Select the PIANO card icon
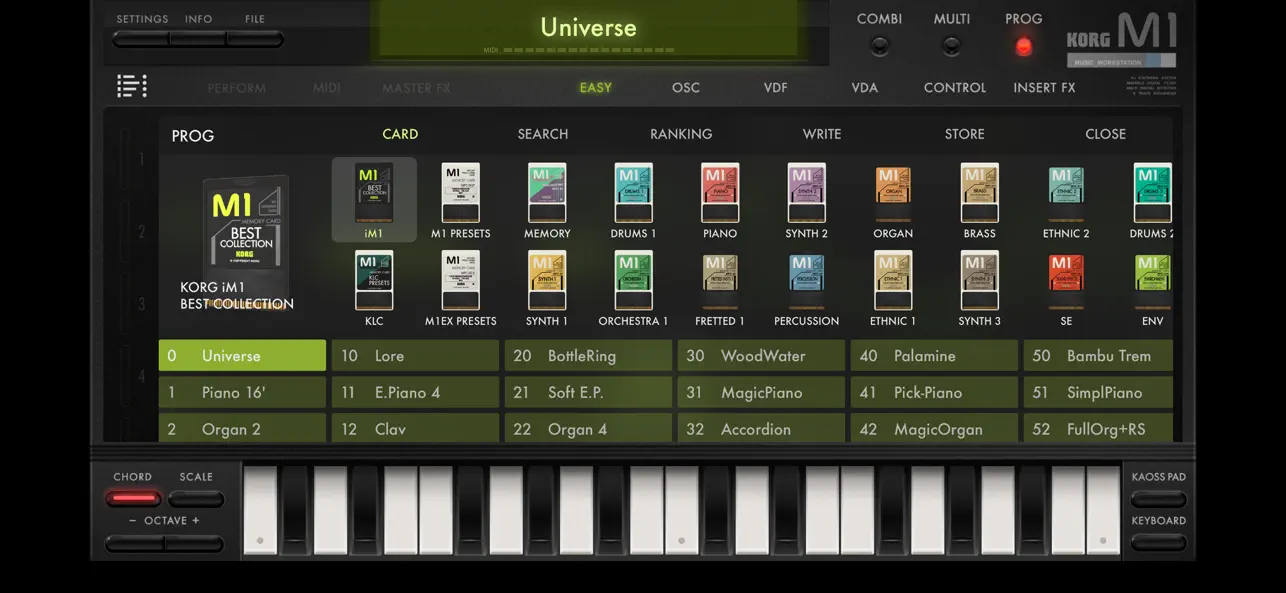 [720, 192]
